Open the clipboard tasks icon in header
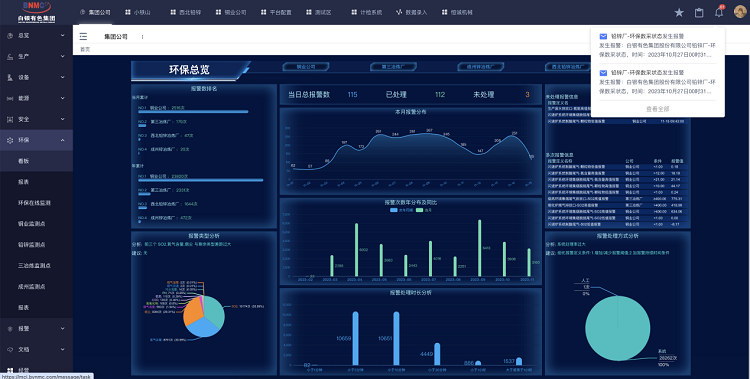 tap(699, 12)
